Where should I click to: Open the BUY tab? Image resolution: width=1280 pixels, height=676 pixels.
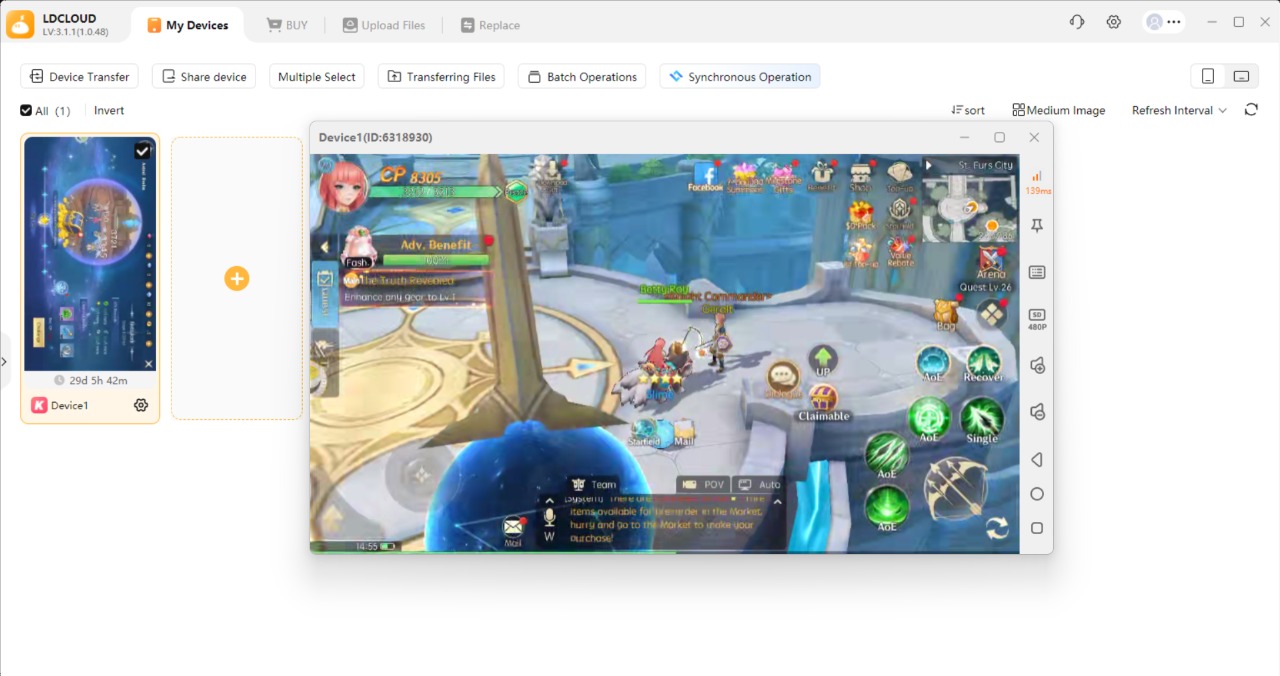point(287,25)
